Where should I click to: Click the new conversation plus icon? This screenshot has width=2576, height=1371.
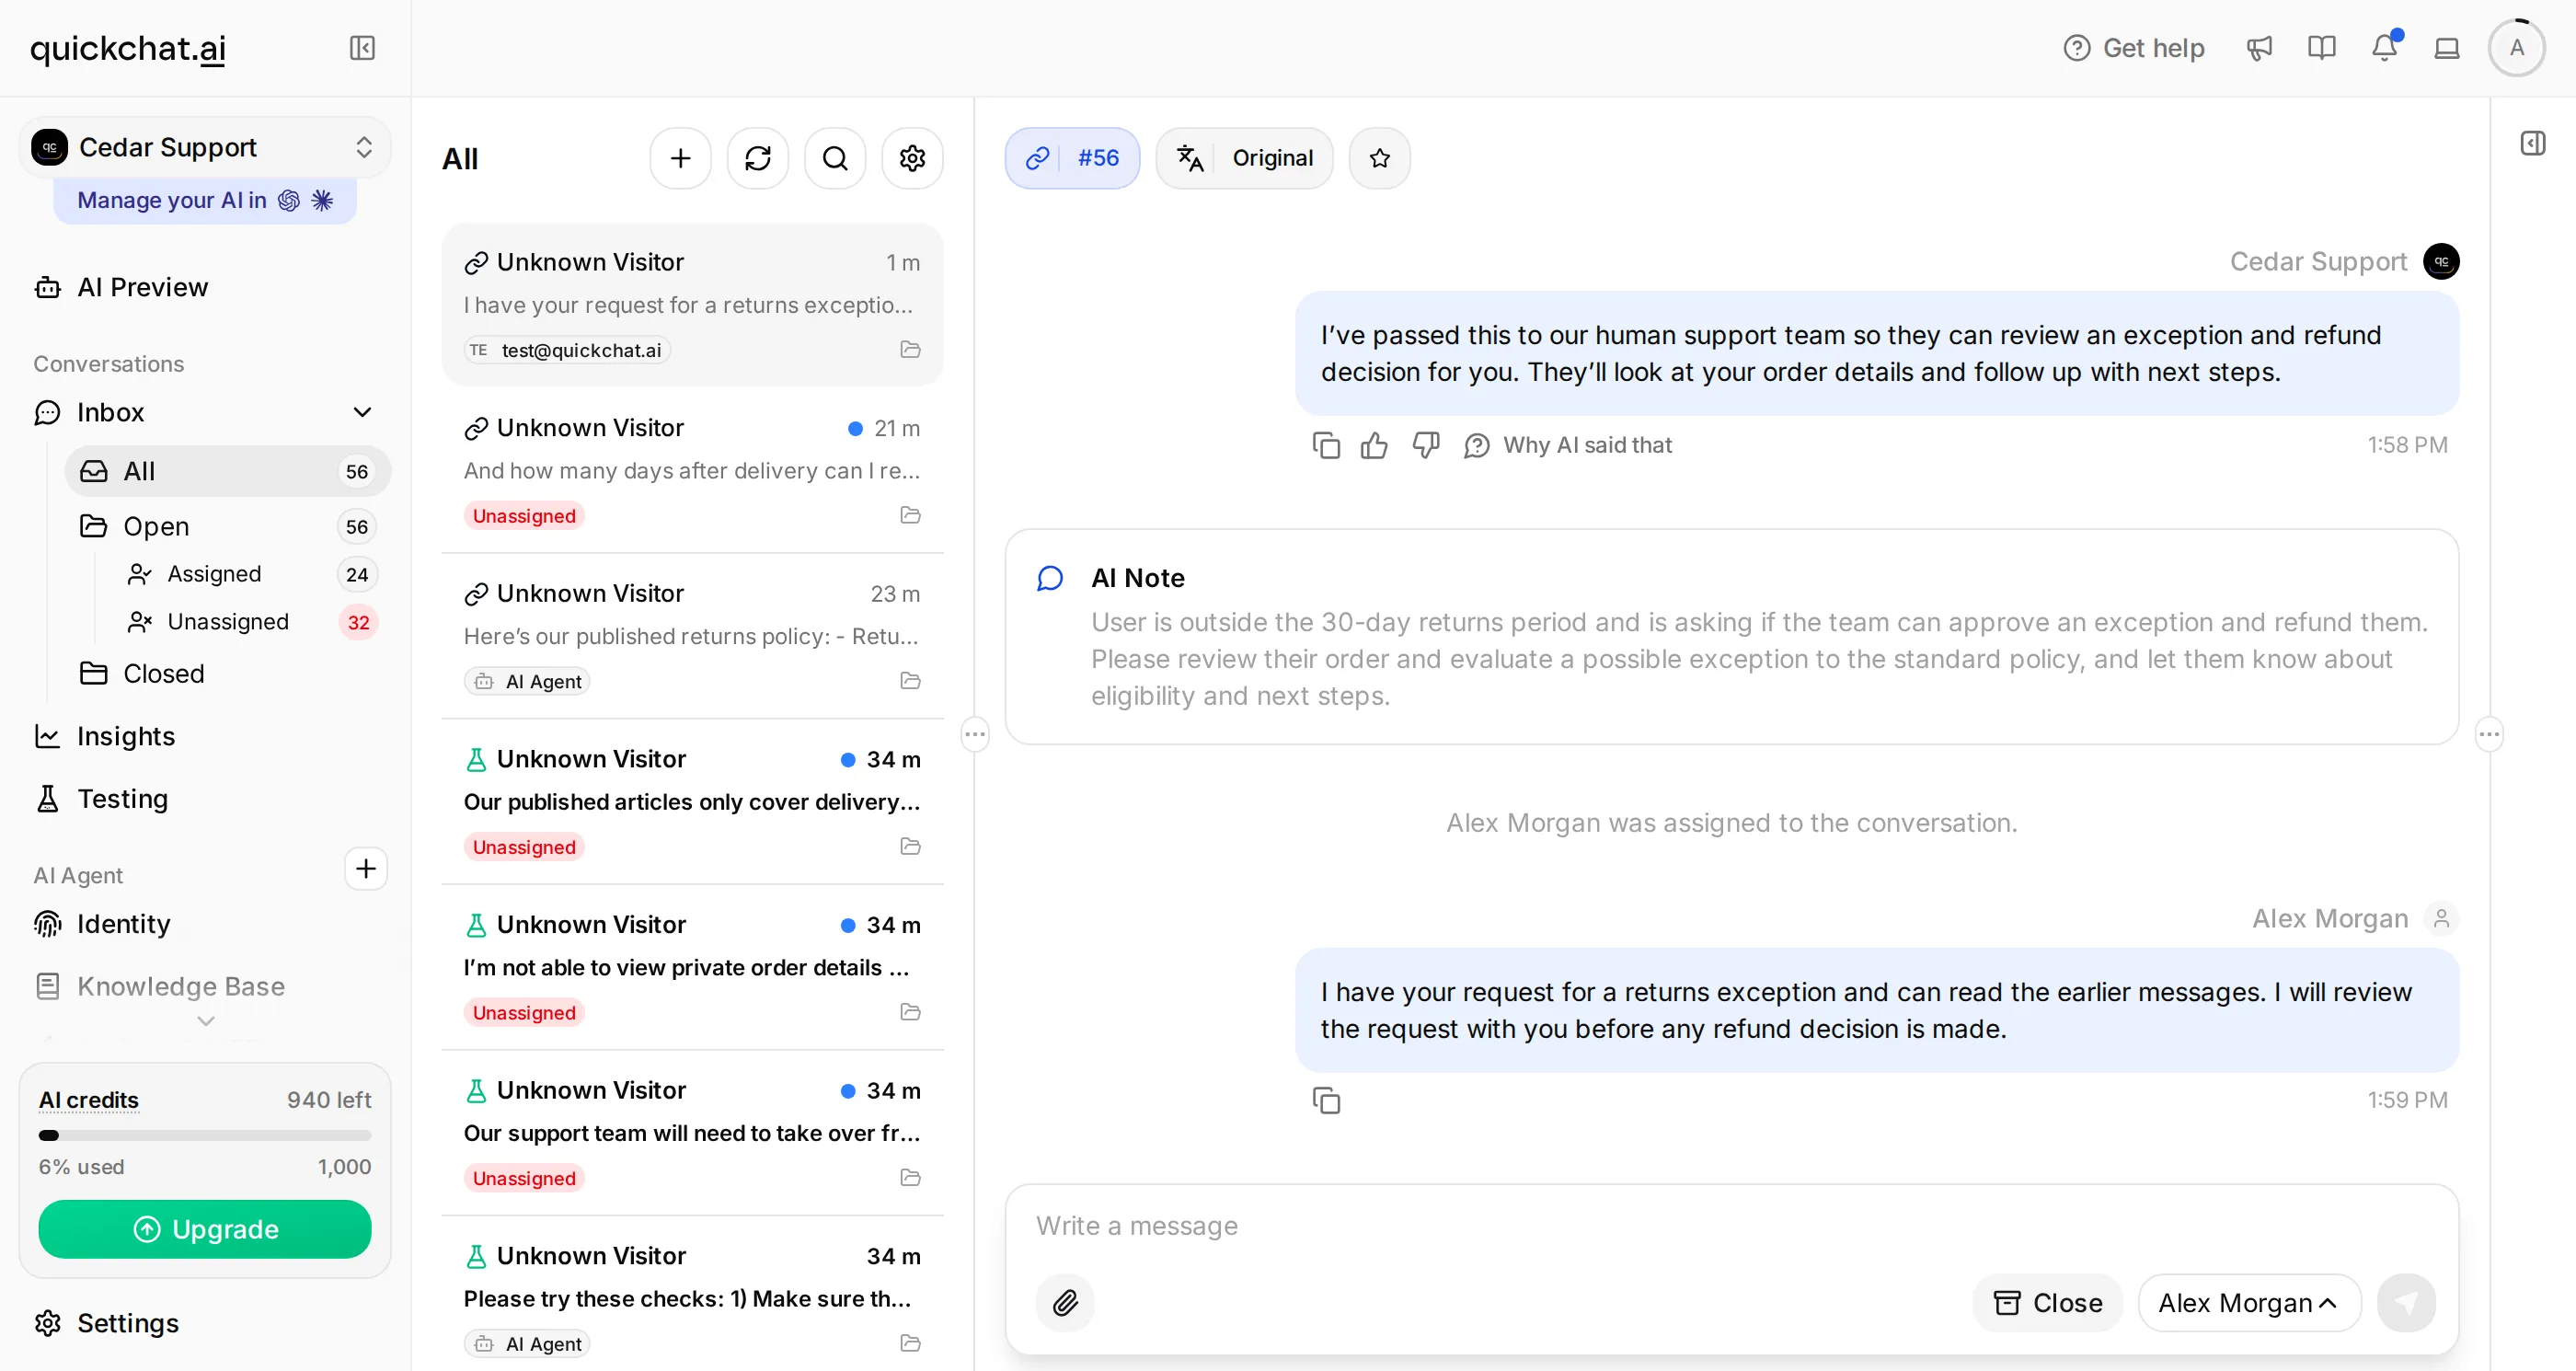(680, 158)
